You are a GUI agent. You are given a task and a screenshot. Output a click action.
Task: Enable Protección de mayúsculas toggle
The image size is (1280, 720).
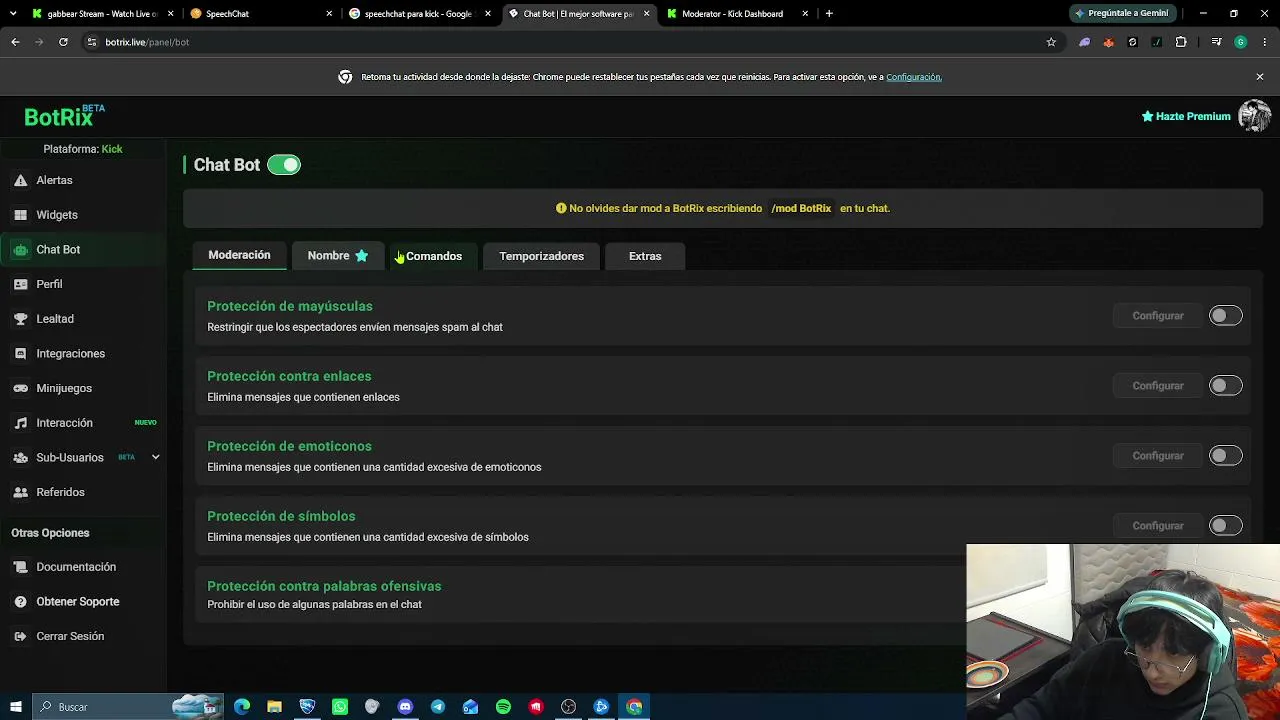click(x=1225, y=316)
